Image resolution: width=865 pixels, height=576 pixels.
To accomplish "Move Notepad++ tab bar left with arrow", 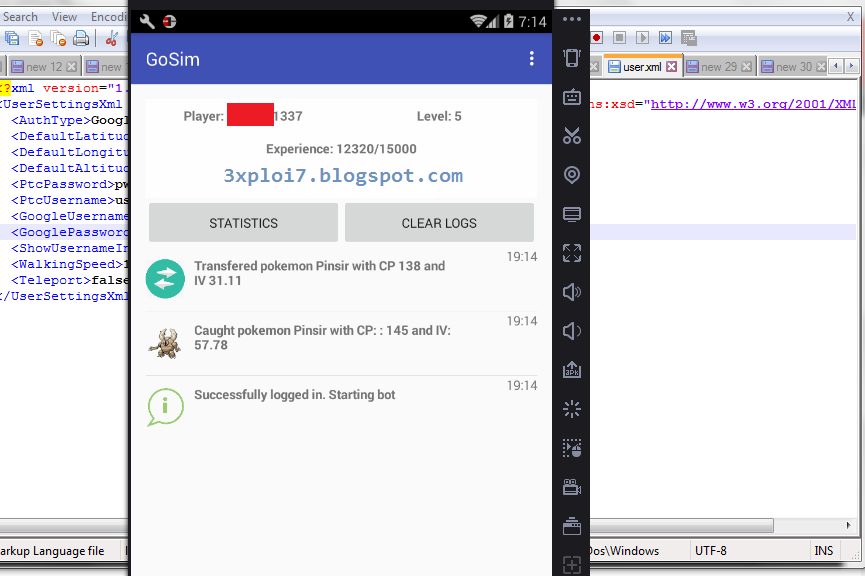I will tap(837, 66).
